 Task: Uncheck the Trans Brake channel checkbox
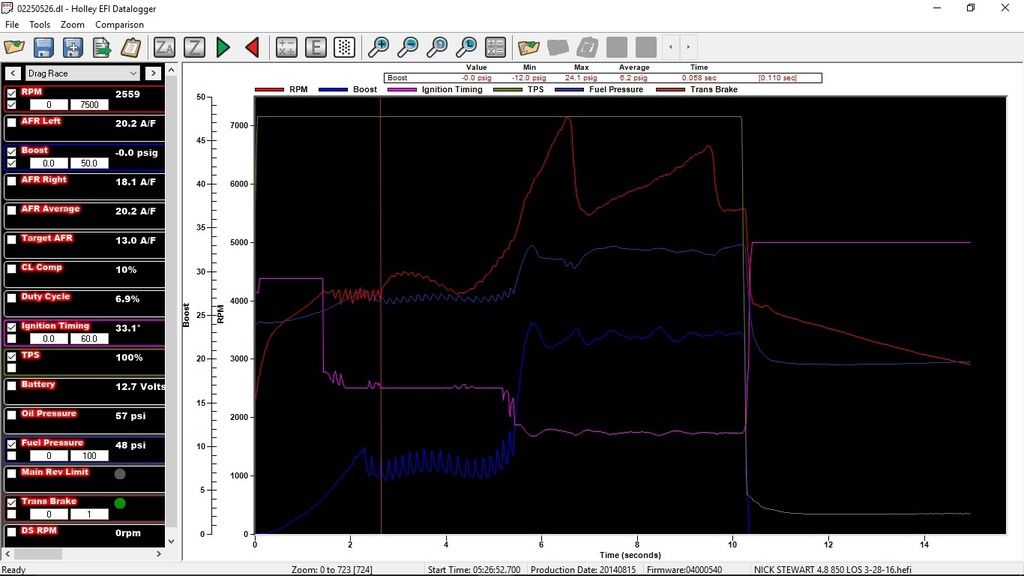click(12, 503)
